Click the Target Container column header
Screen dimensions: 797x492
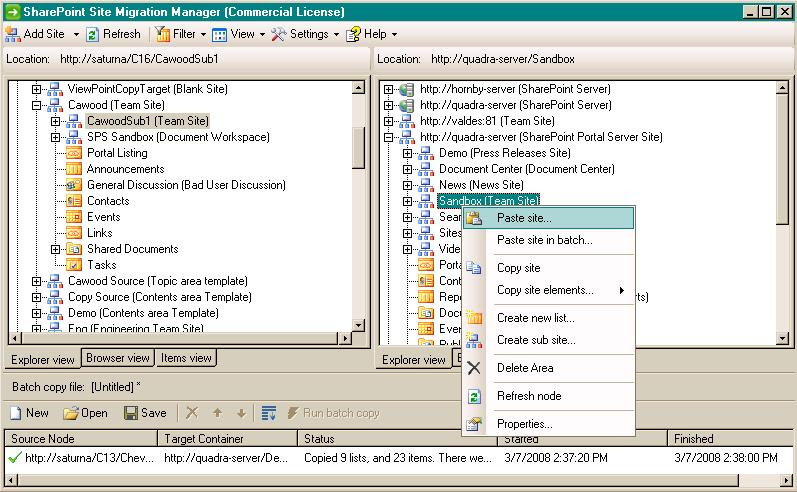pos(228,439)
